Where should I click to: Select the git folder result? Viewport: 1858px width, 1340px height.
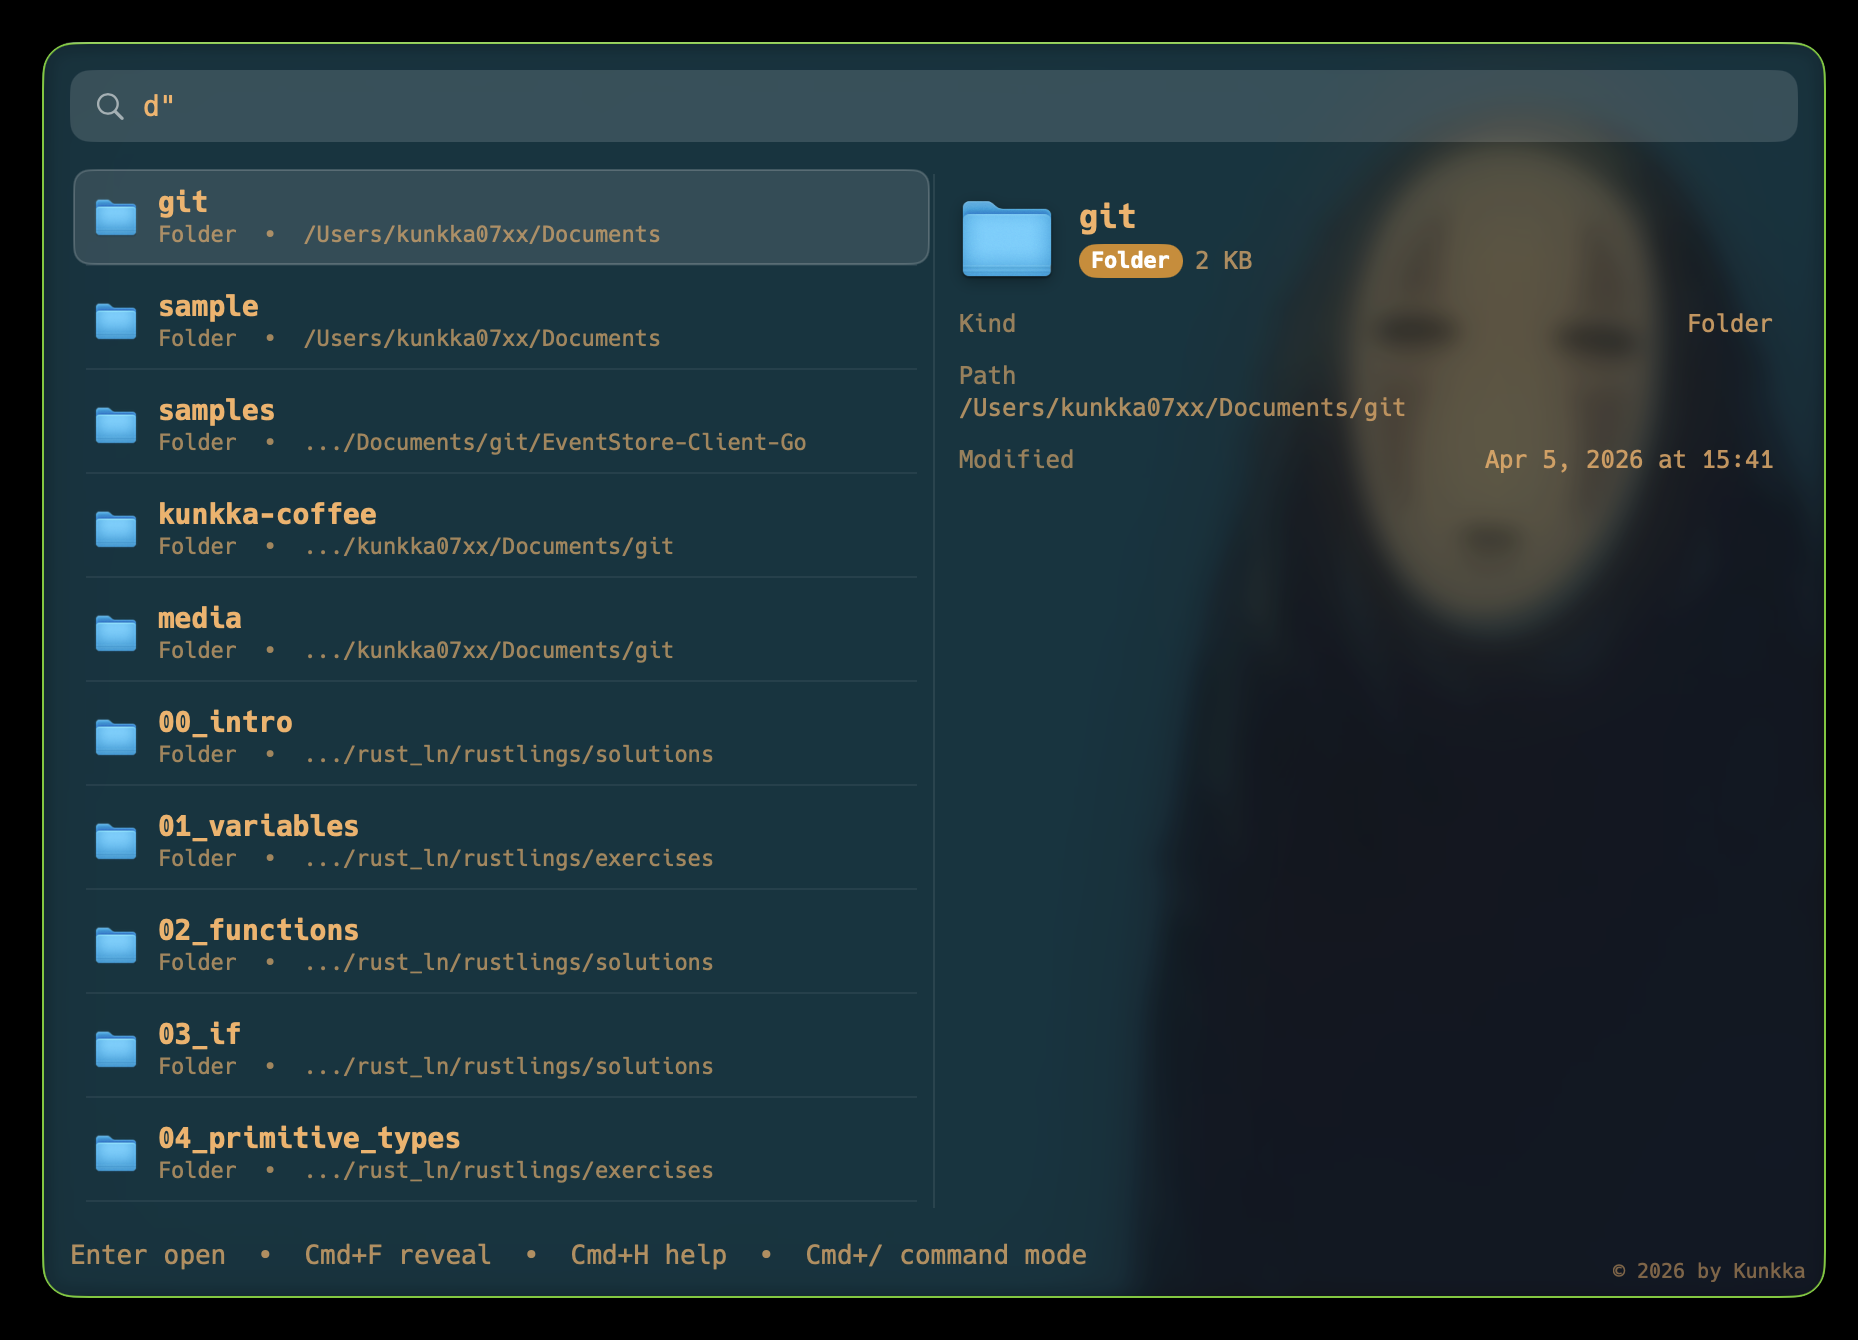pyautogui.click(x=500, y=218)
